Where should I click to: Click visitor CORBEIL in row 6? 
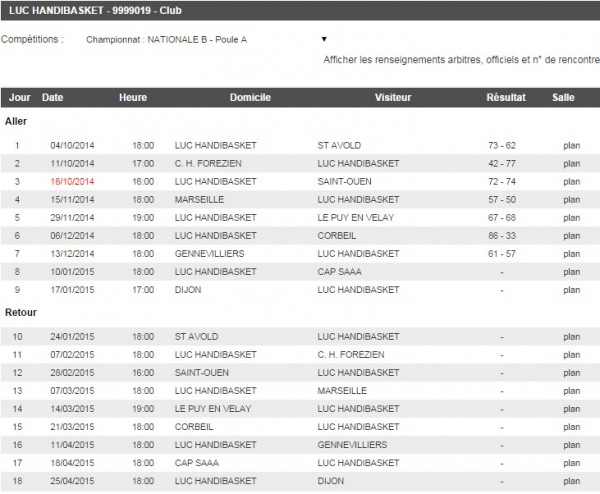tap(337, 235)
